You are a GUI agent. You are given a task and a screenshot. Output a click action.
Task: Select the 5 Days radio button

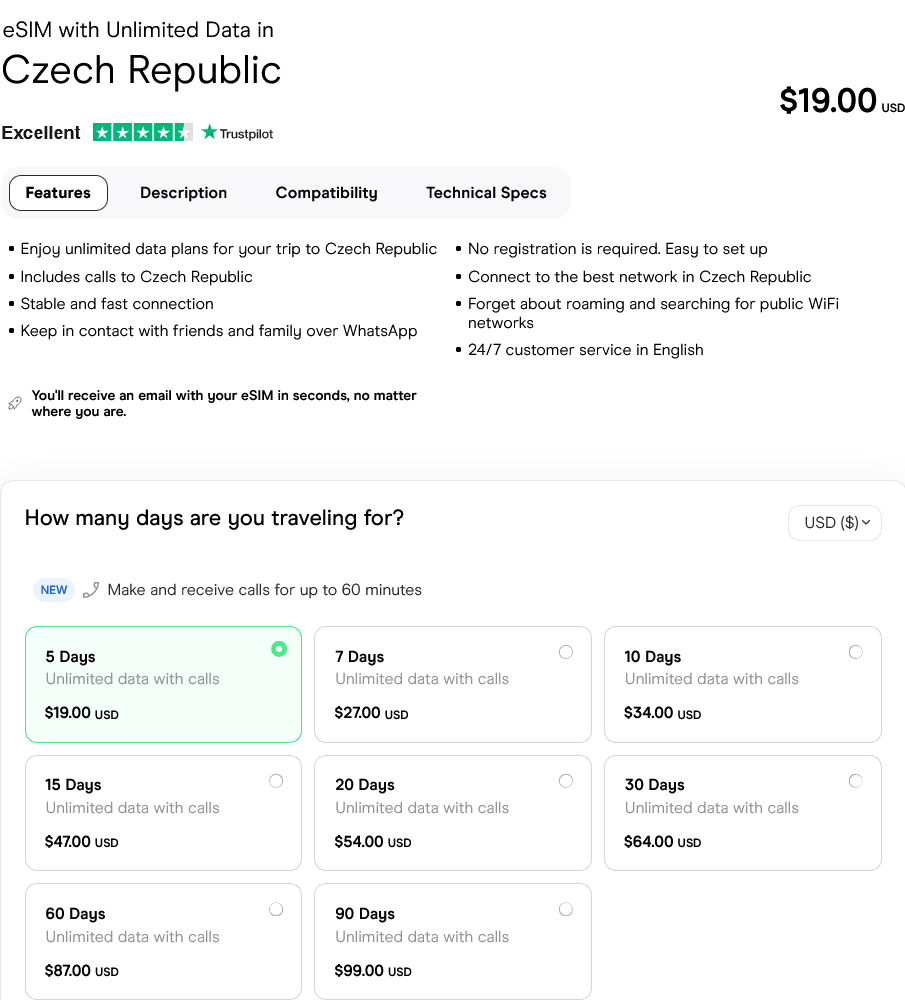point(279,649)
